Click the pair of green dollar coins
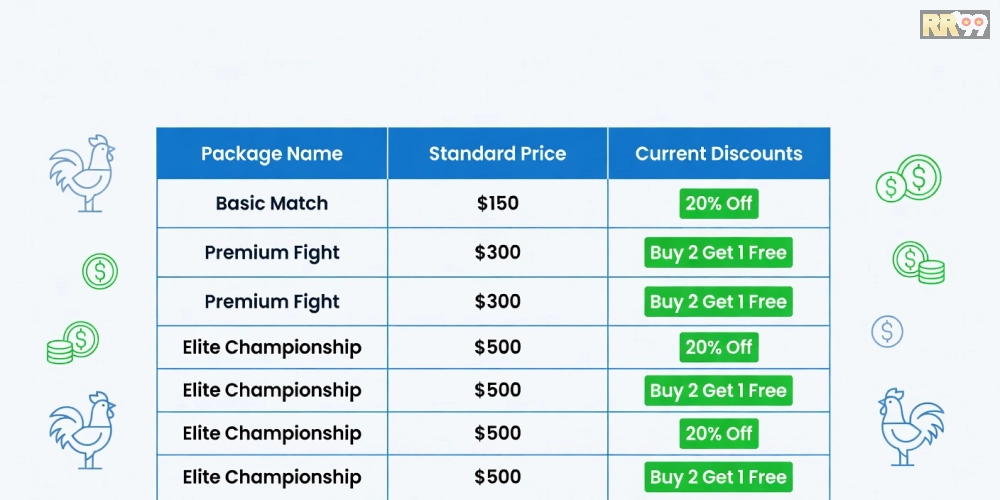The image size is (1000, 500). point(908,180)
